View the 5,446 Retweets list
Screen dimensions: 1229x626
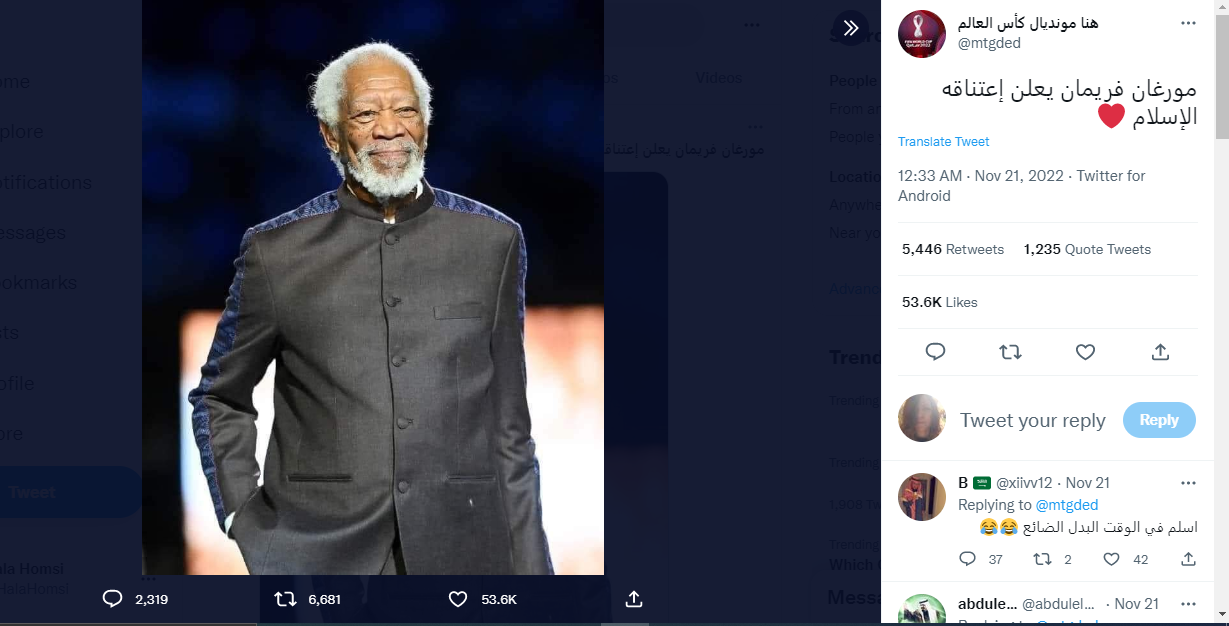click(x=952, y=249)
